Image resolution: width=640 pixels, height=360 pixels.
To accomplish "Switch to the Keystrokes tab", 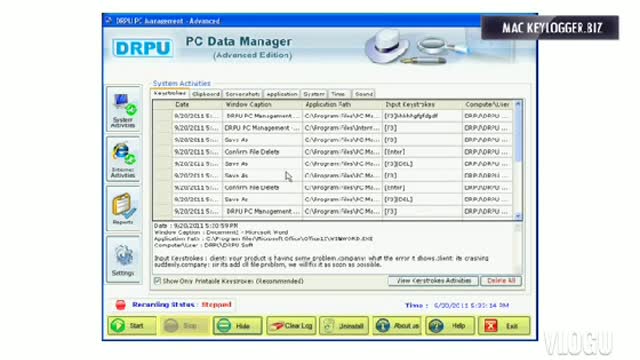I will 170,93.
